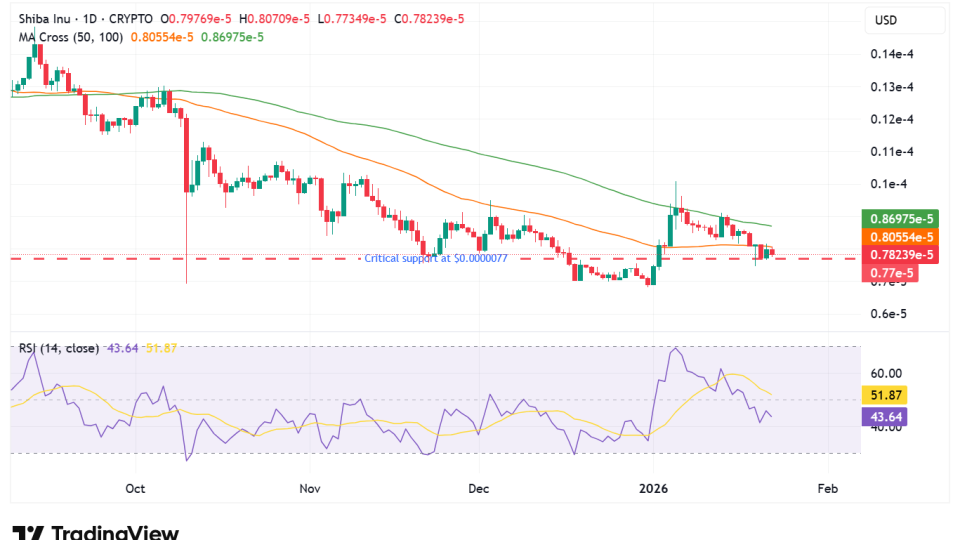Click the TradingView wordmark text
This screenshot has height=540, width=960.
114,533
